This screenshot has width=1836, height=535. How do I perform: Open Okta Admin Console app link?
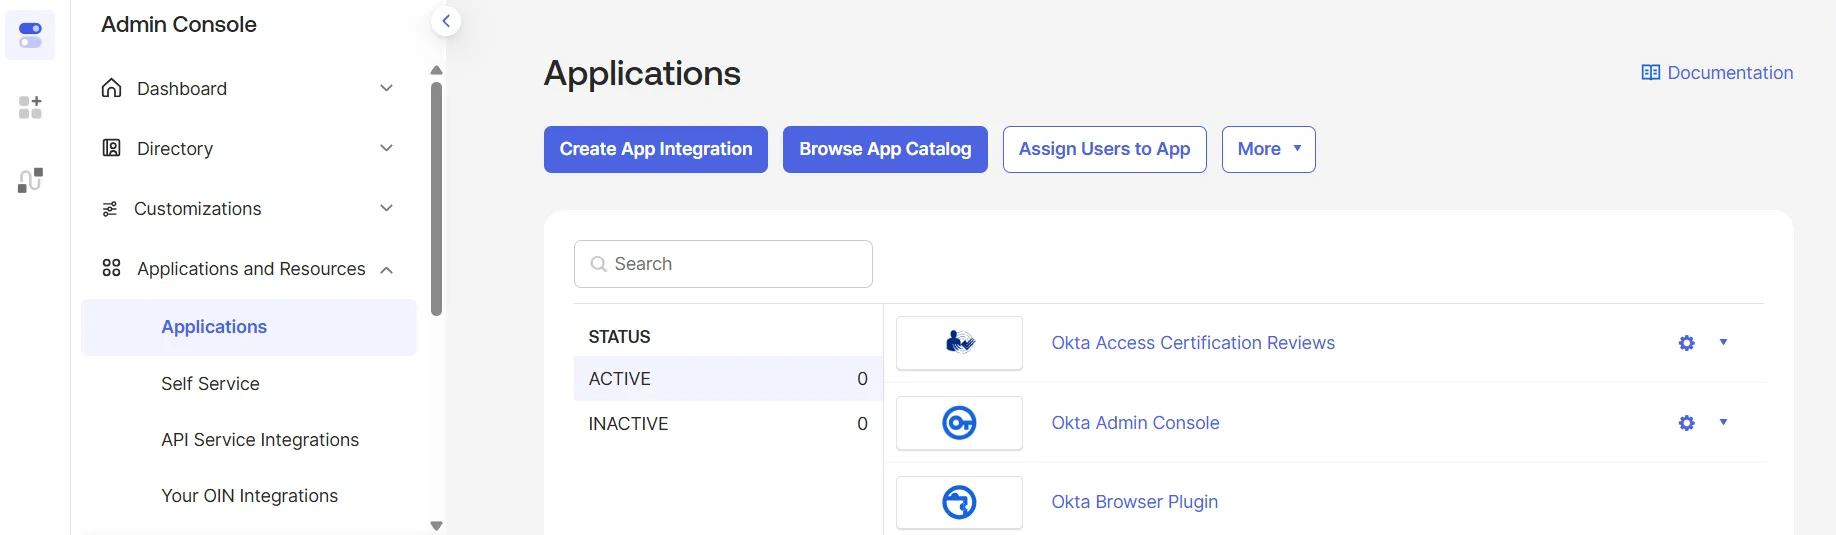1135,423
